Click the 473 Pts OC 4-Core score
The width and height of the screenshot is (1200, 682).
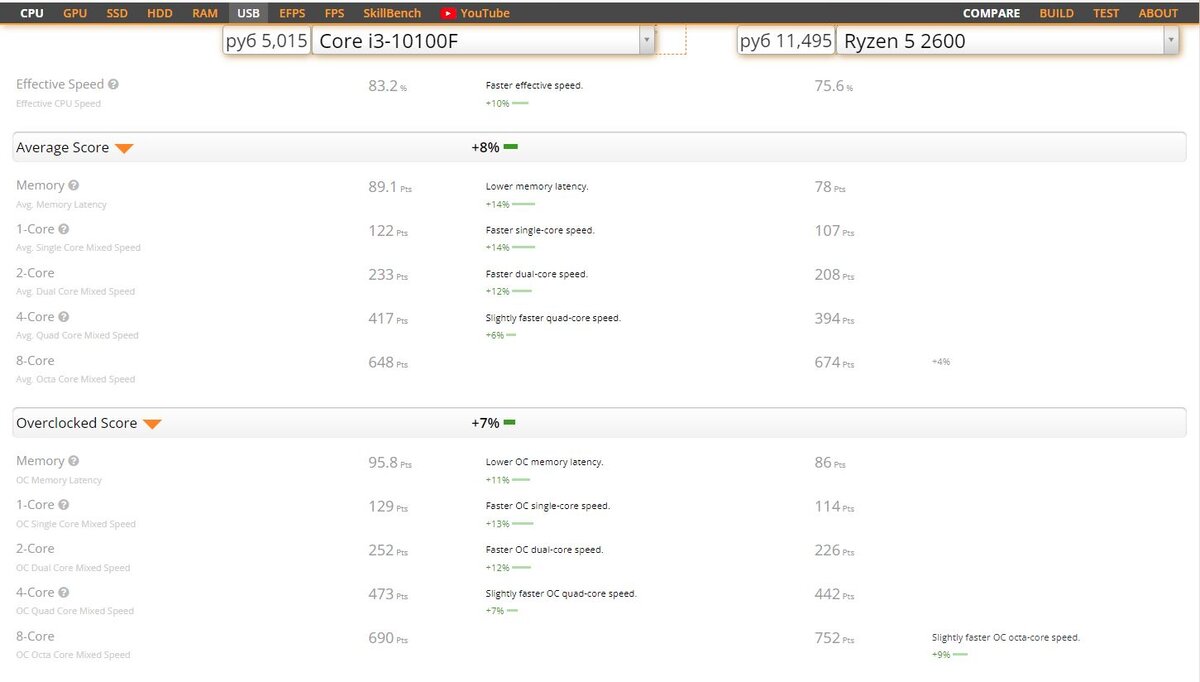click(388, 594)
